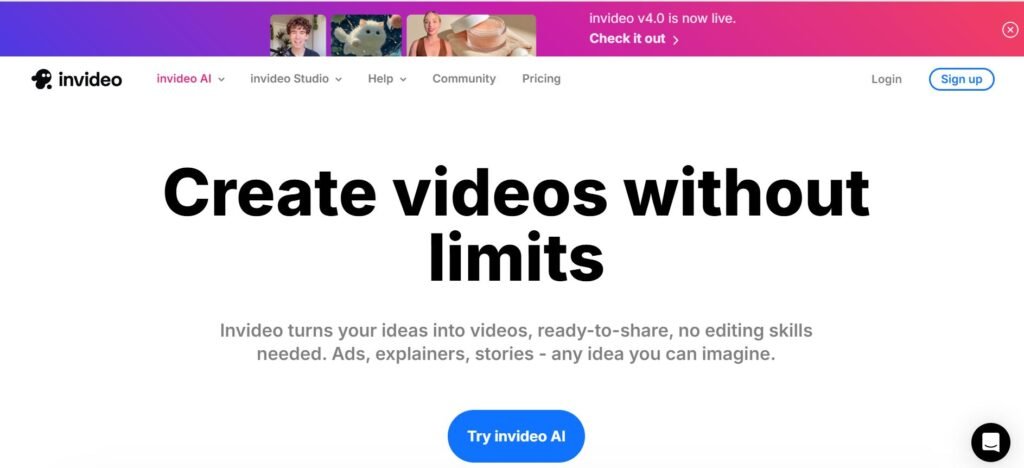Click the woman with cosmetics thumbnail

click(470, 35)
